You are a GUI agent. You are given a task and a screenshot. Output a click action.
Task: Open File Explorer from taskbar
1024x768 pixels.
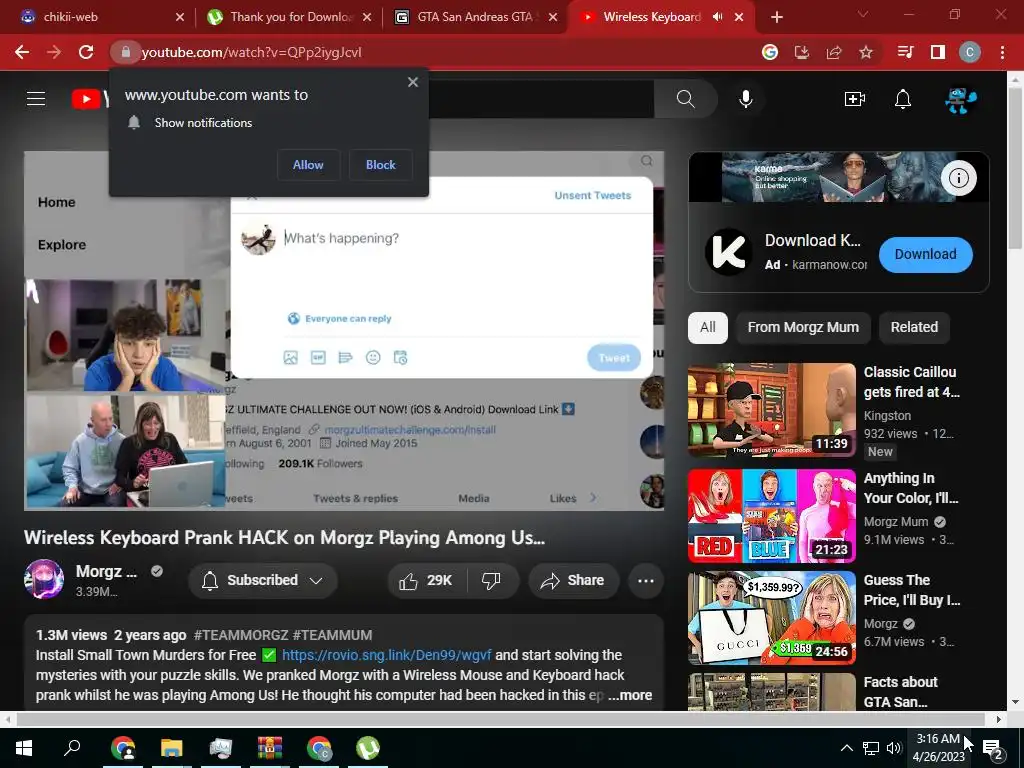[172, 748]
